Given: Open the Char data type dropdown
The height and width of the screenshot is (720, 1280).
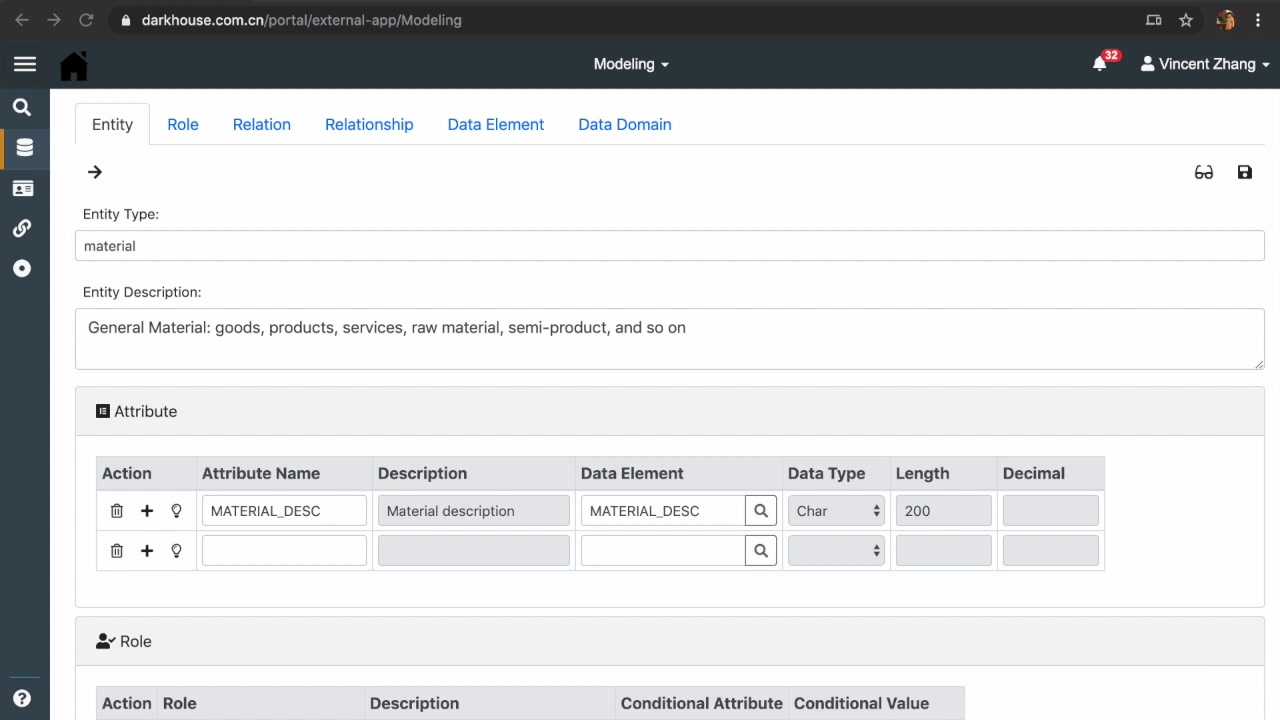Looking at the screenshot, I should (x=837, y=511).
